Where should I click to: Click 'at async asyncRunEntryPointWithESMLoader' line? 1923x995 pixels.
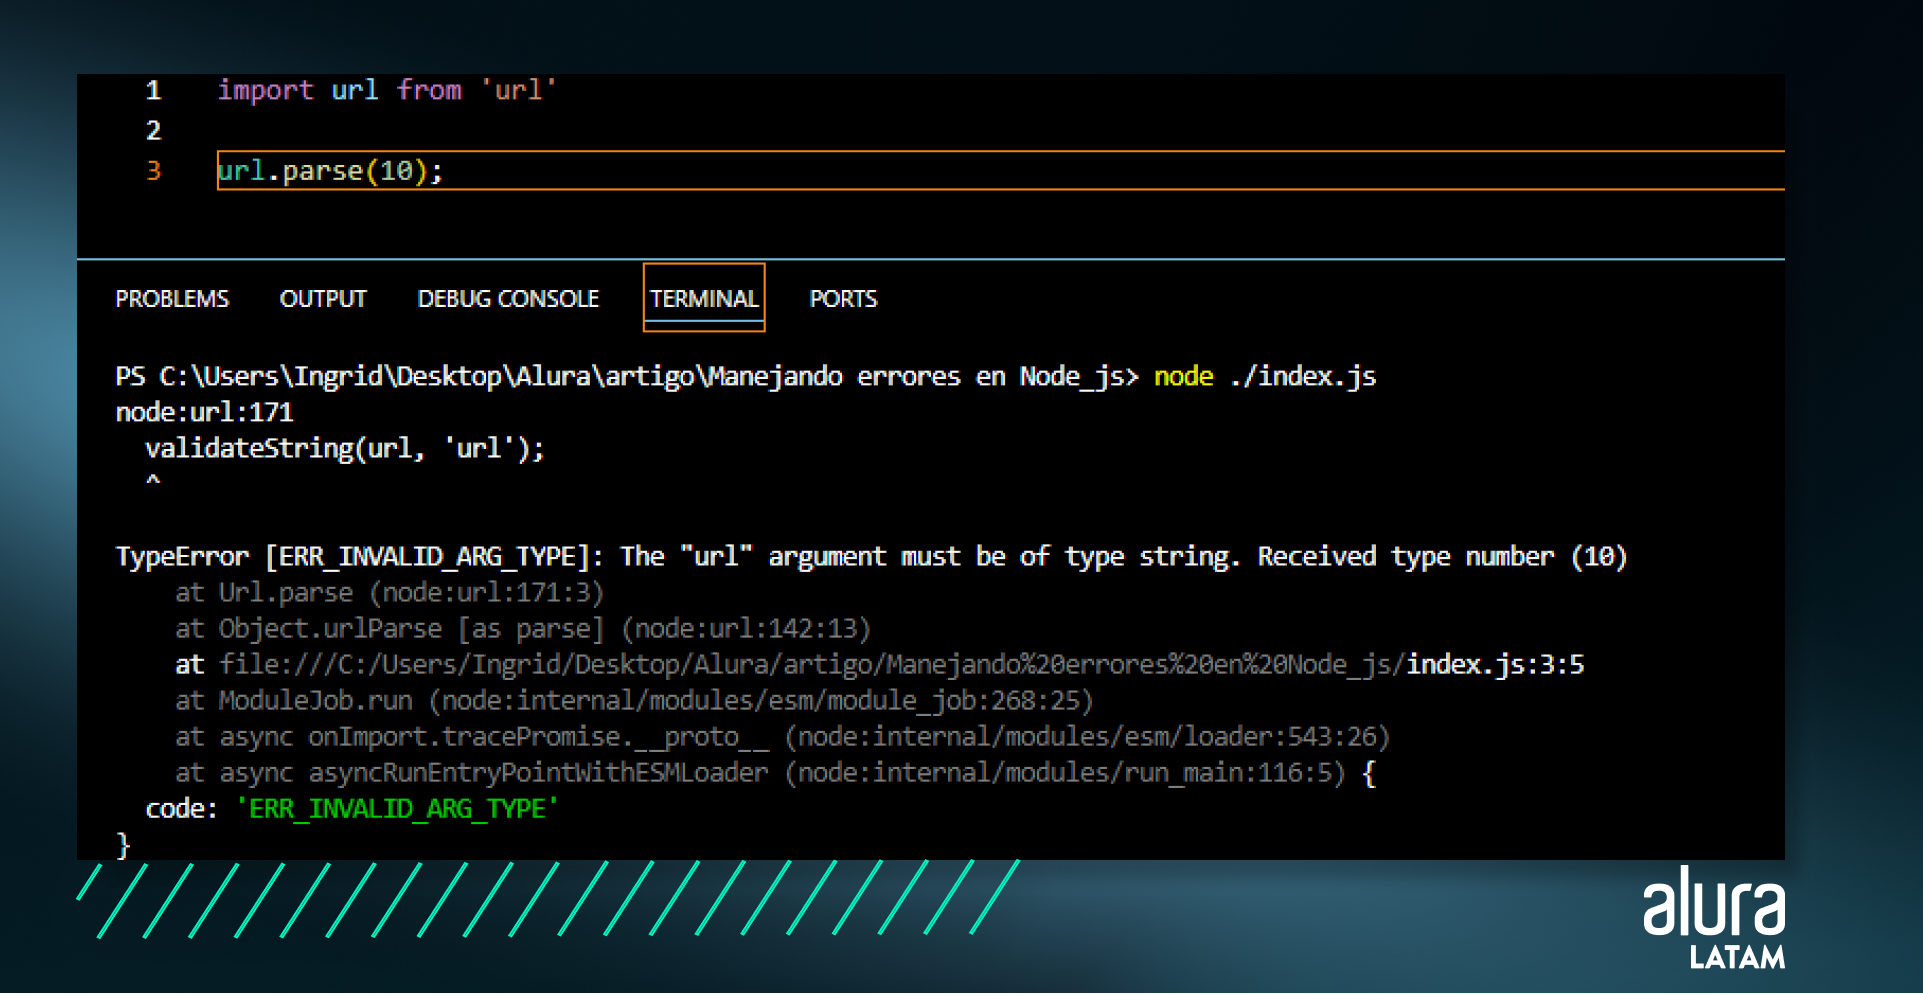[775, 773]
